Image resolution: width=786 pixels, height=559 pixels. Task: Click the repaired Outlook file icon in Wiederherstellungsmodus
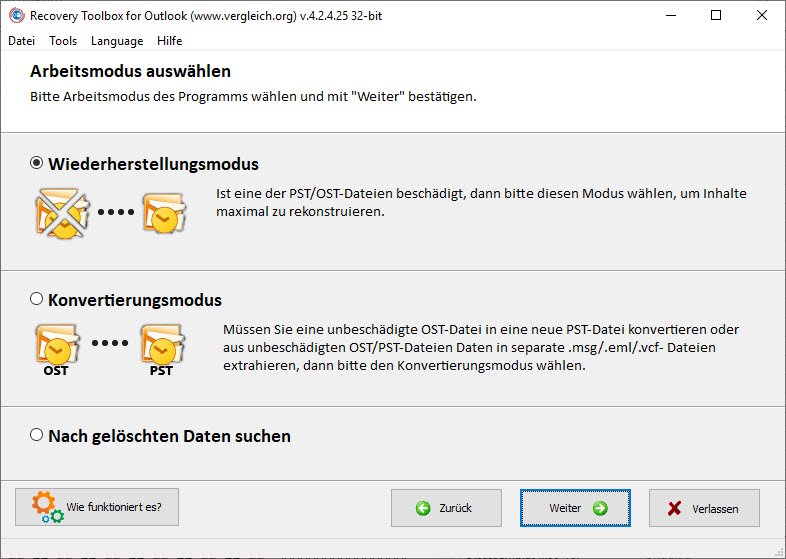coord(164,213)
